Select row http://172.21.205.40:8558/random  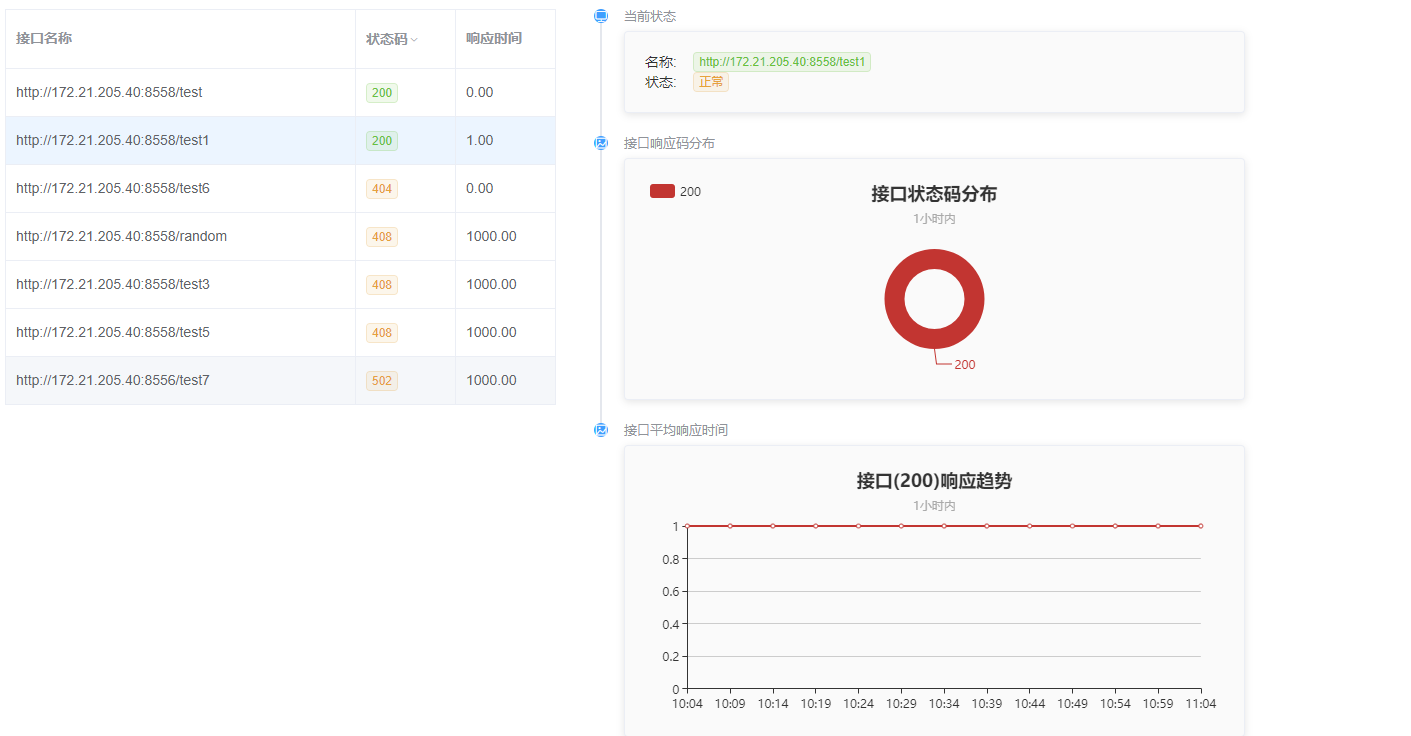[x=280, y=237]
